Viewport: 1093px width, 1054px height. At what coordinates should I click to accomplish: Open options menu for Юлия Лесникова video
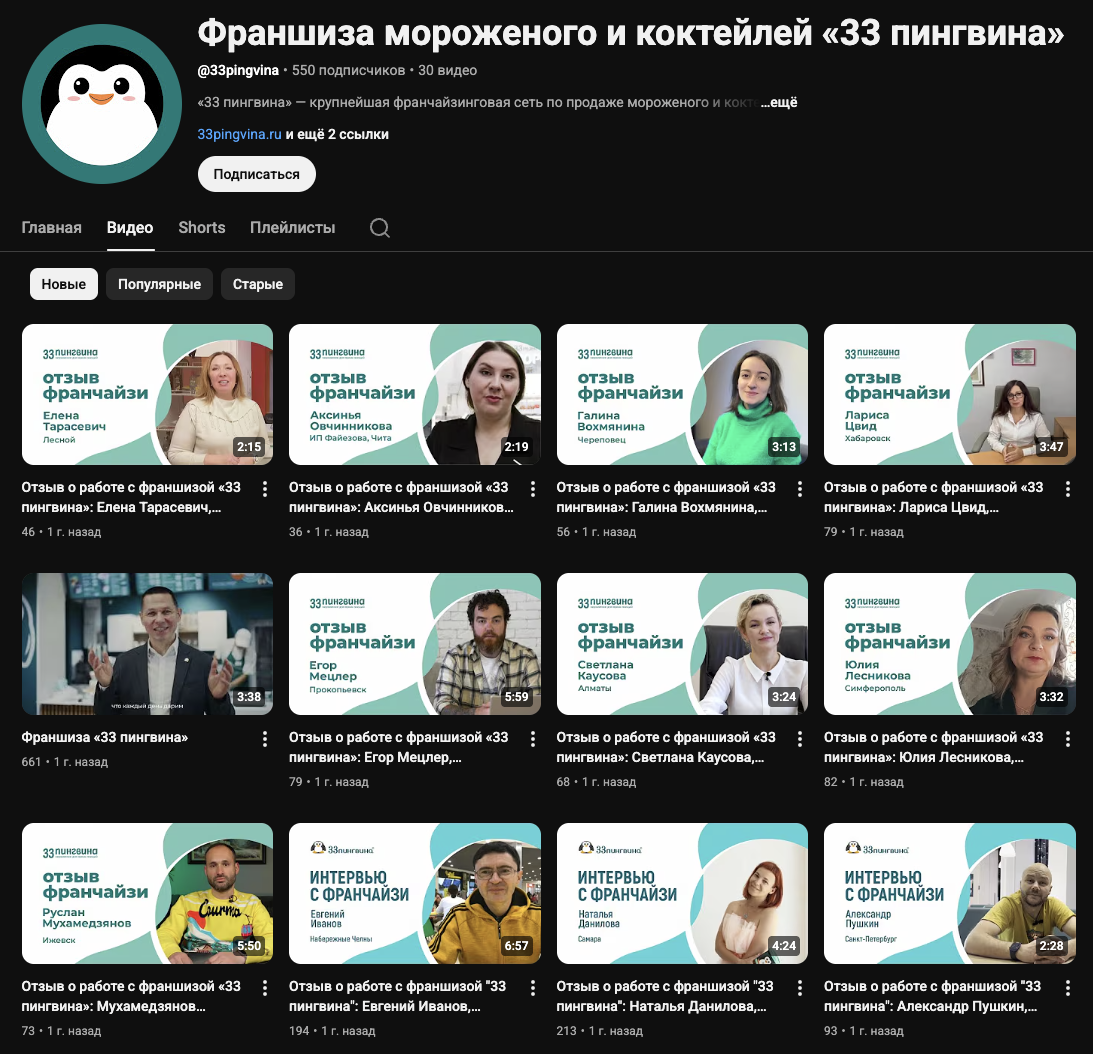pos(1067,739)
